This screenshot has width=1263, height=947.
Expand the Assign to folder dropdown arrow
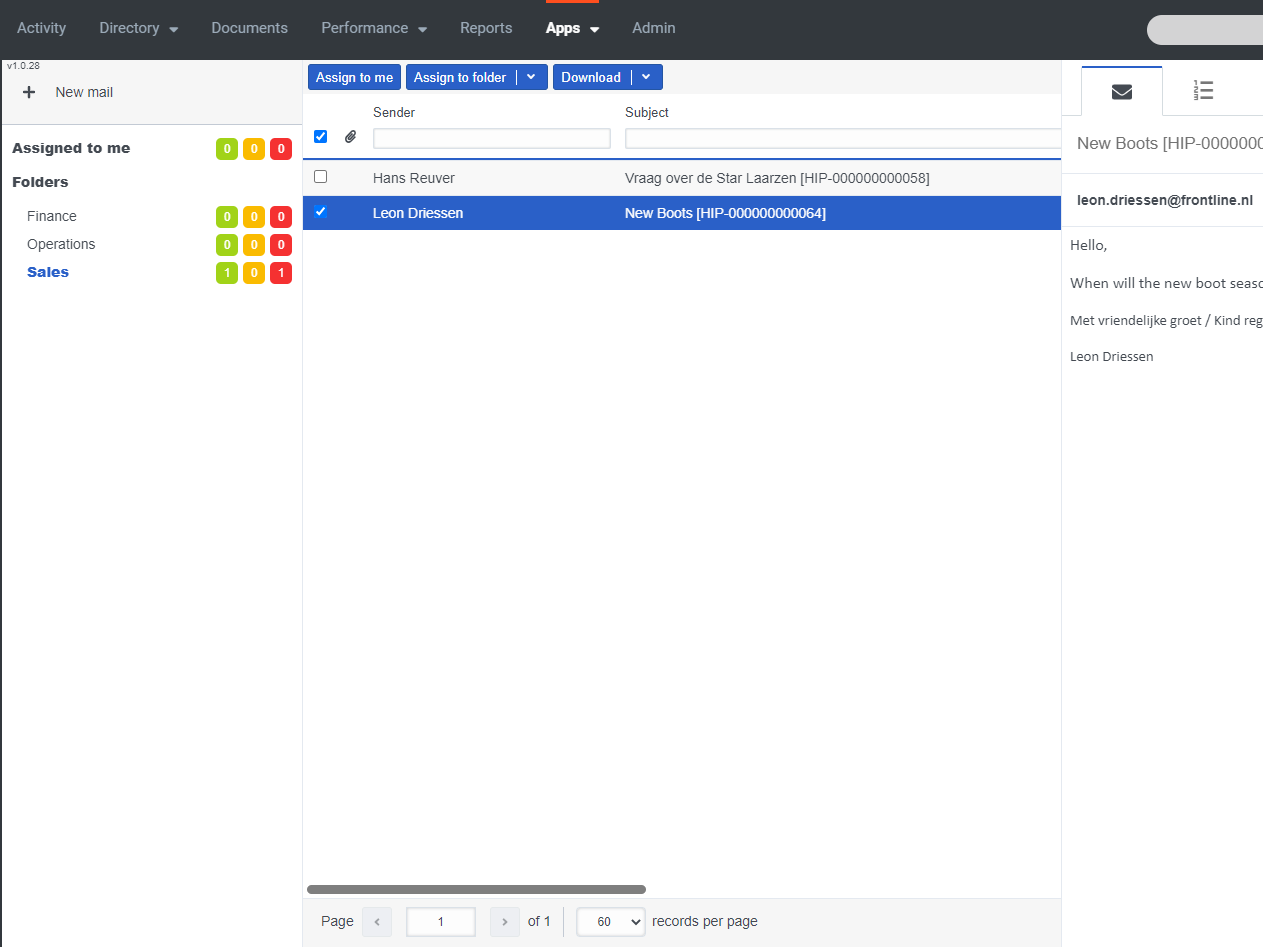click(531, 77)
